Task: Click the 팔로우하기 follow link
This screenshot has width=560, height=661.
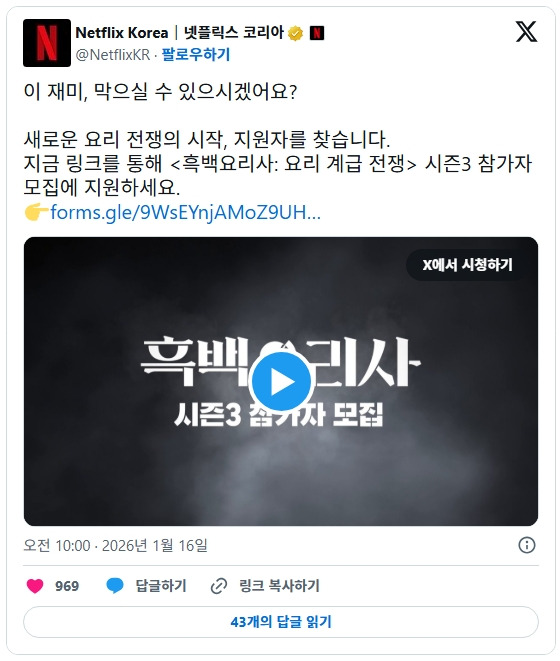Action: pos(196,54)
